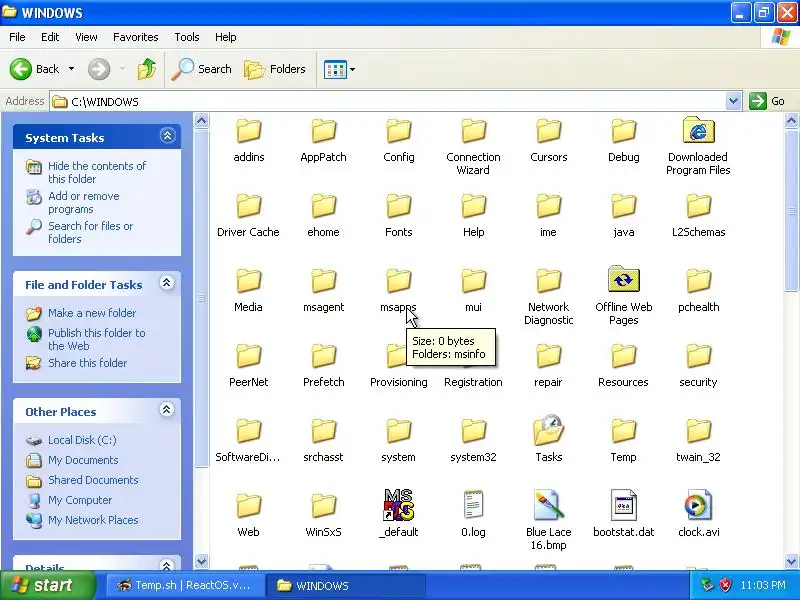Select the Downloaded Program Files folder icon
Image resolution: width=800 pixels, height=600 pixels.
click(698, 130)
